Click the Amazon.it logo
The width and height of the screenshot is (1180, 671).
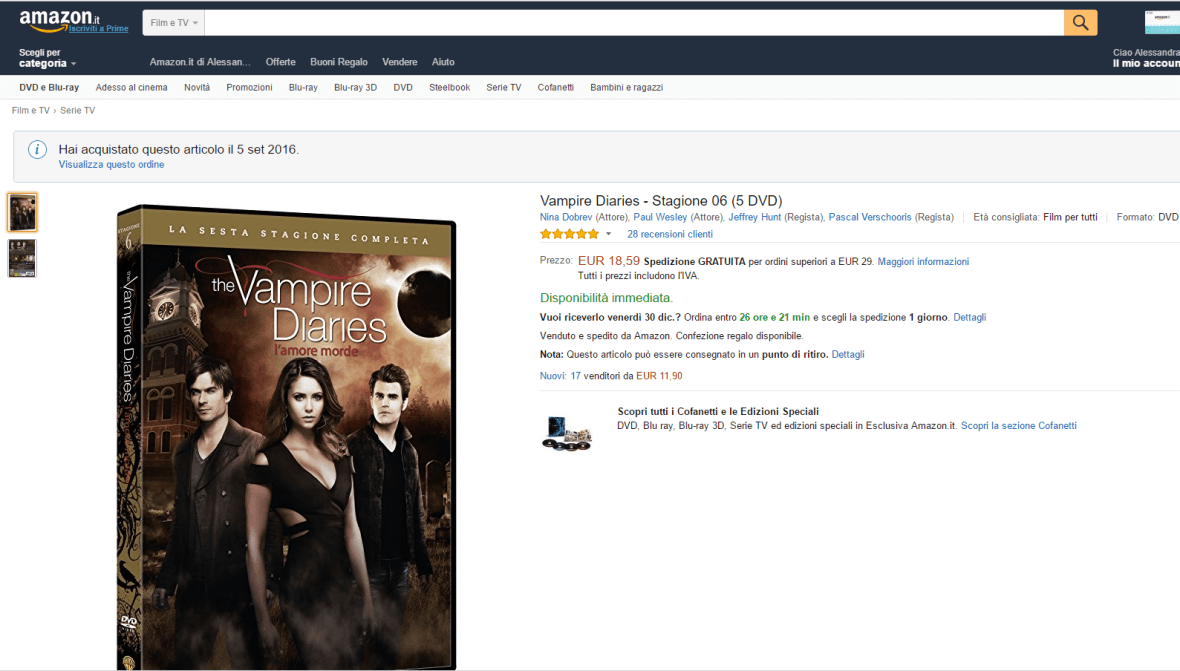tap(59, 19)
